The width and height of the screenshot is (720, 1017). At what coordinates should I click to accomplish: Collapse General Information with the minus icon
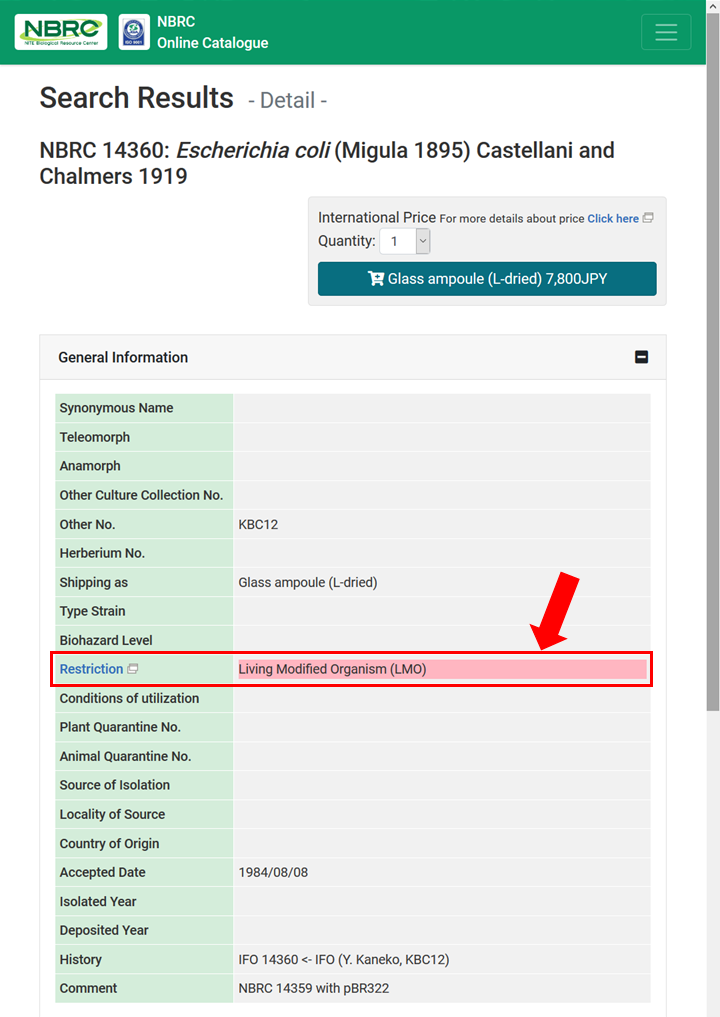[642, 357]
